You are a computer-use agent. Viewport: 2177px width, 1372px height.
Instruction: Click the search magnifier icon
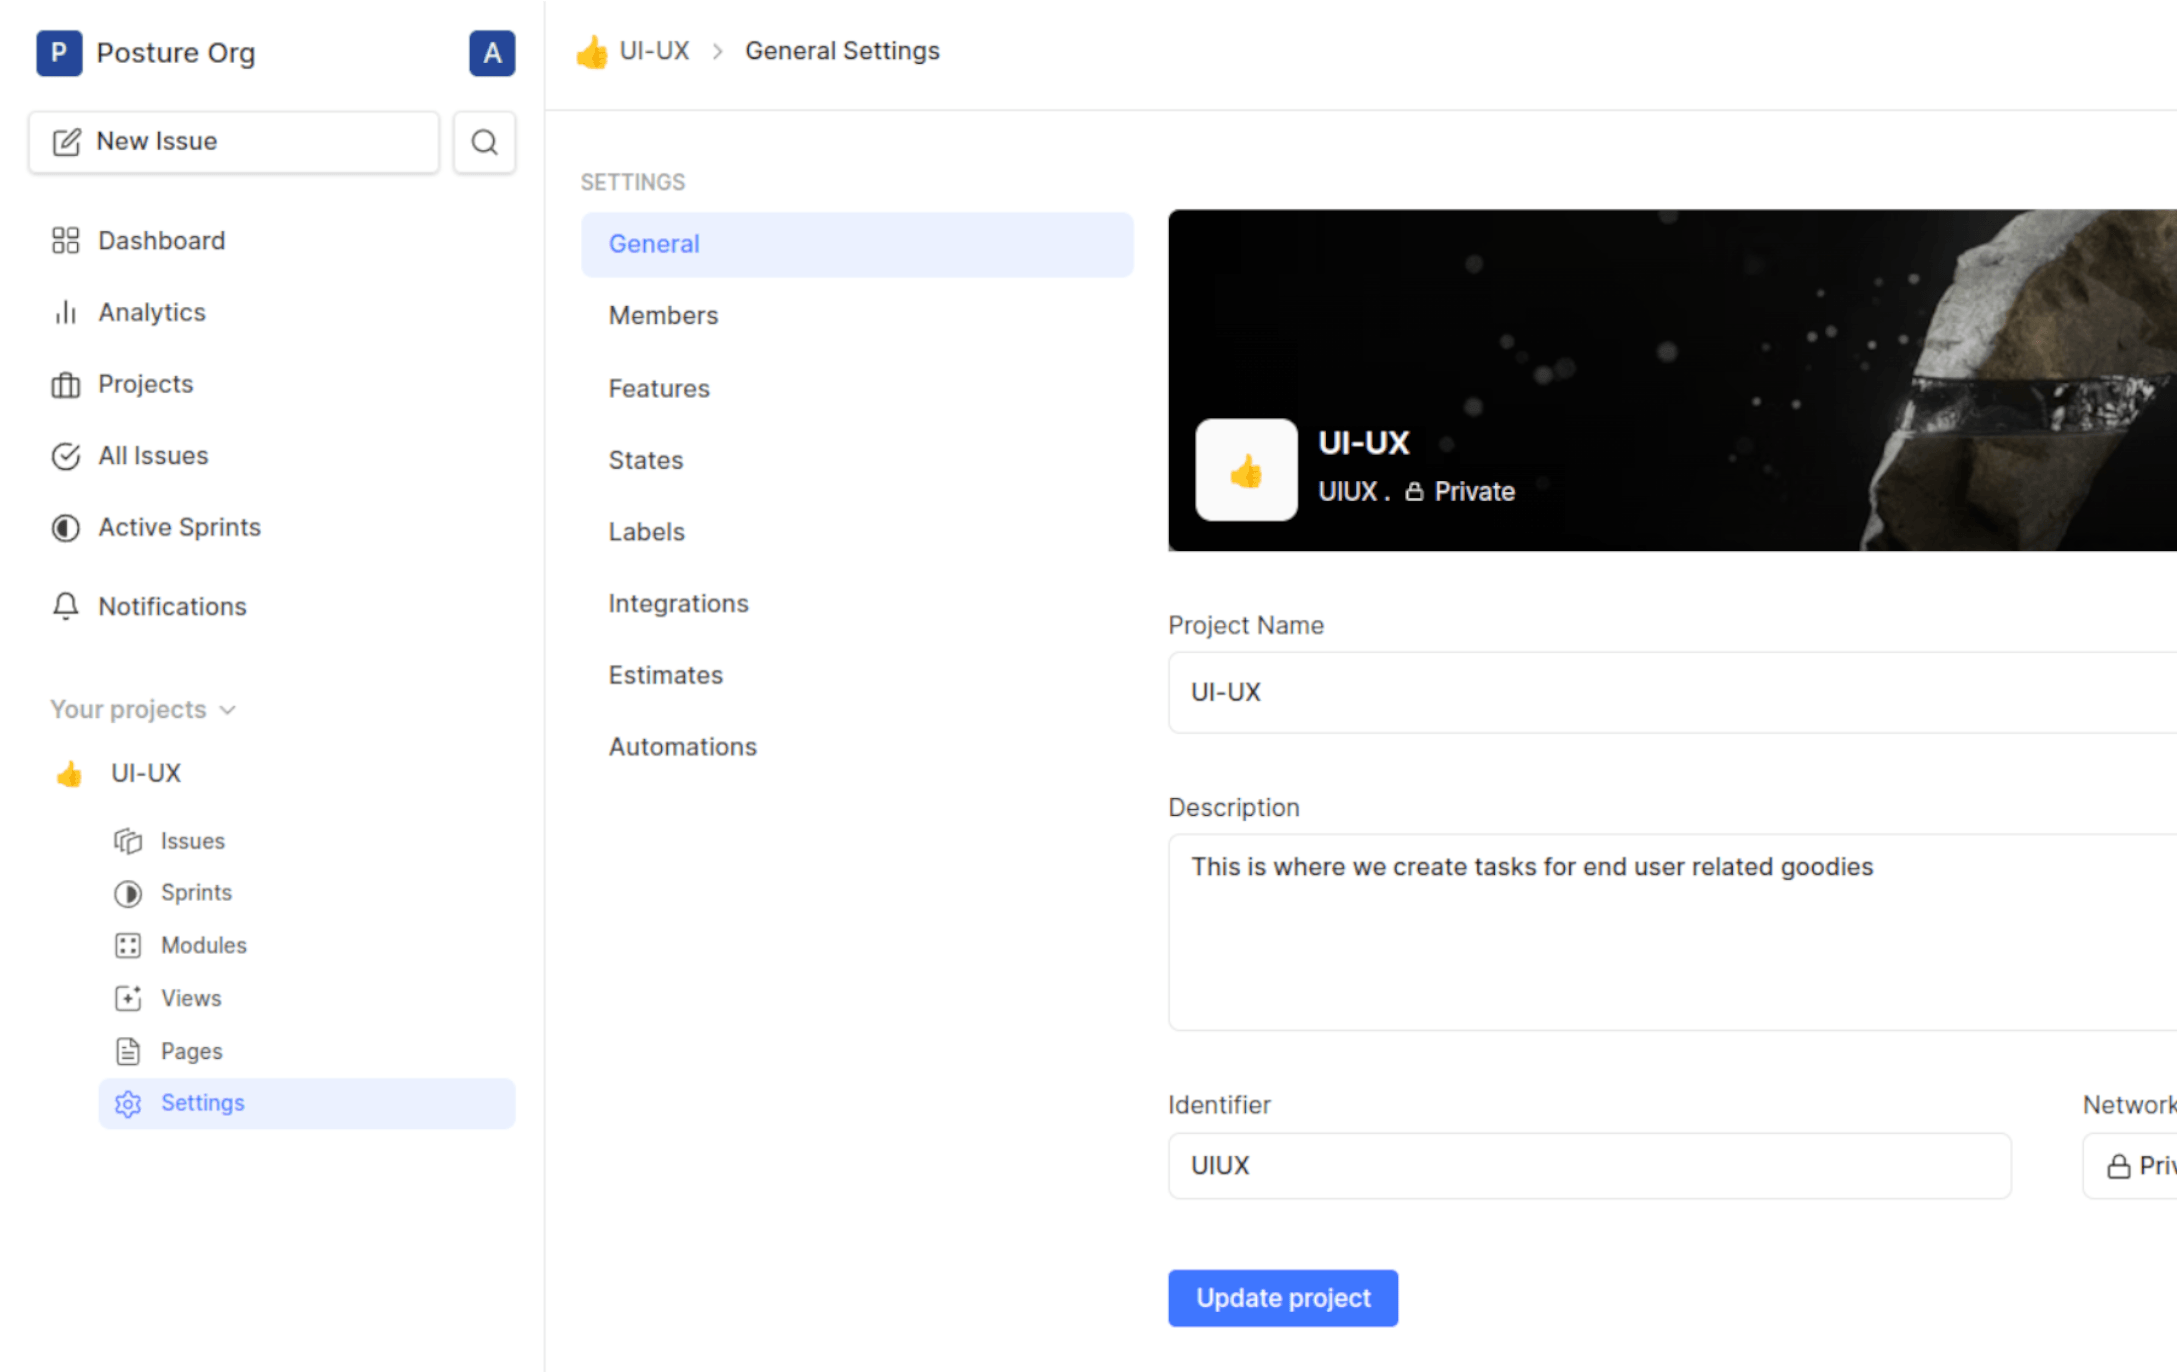pyautogui.click(x=483, y=141)
